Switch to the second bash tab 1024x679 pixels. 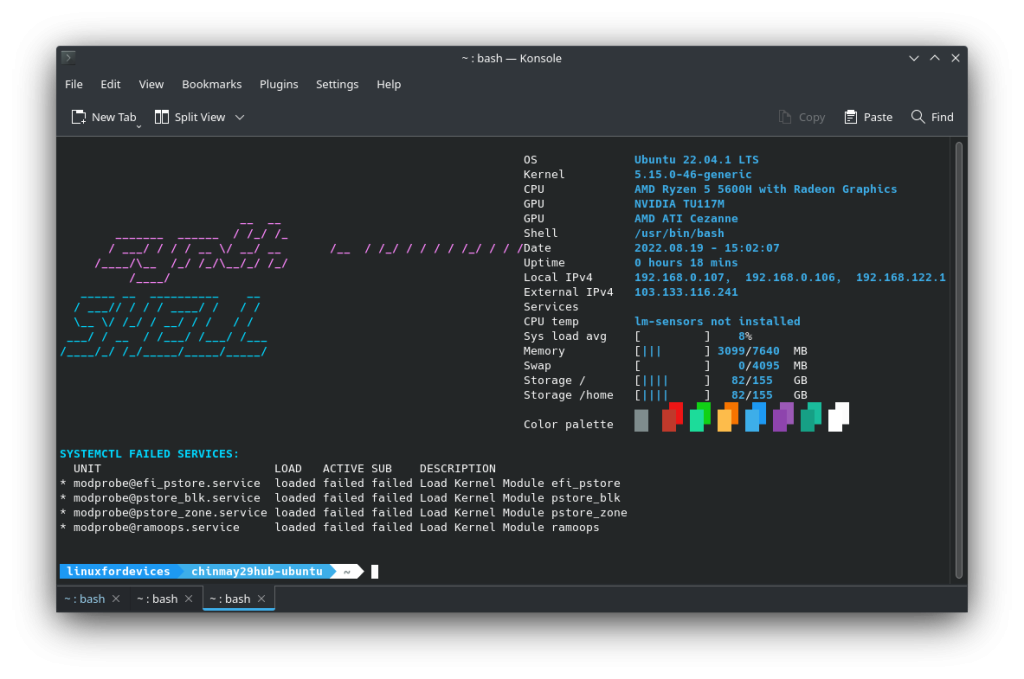tap(159, 598)
